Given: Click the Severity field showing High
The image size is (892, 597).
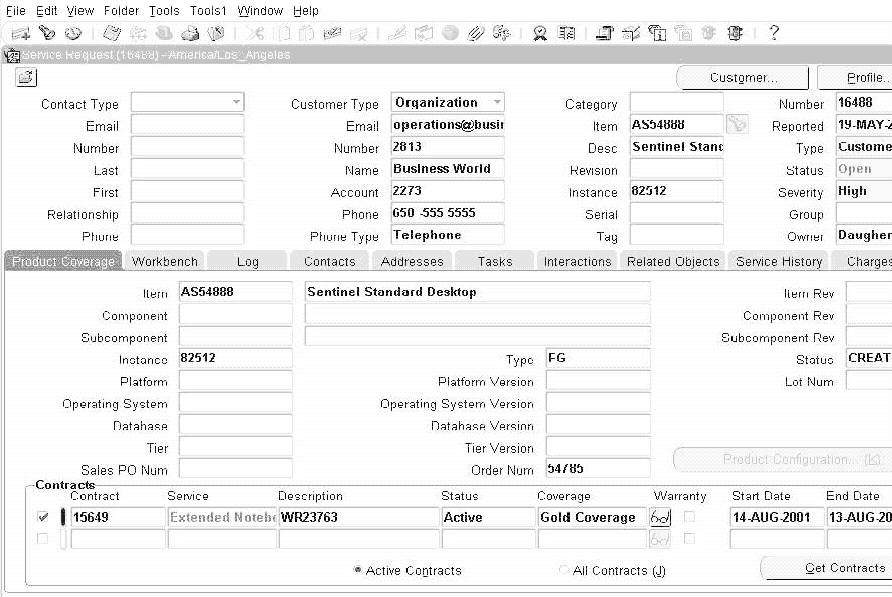Looking at the screenshot, I should pyautogui.click(x=864, y=191).
